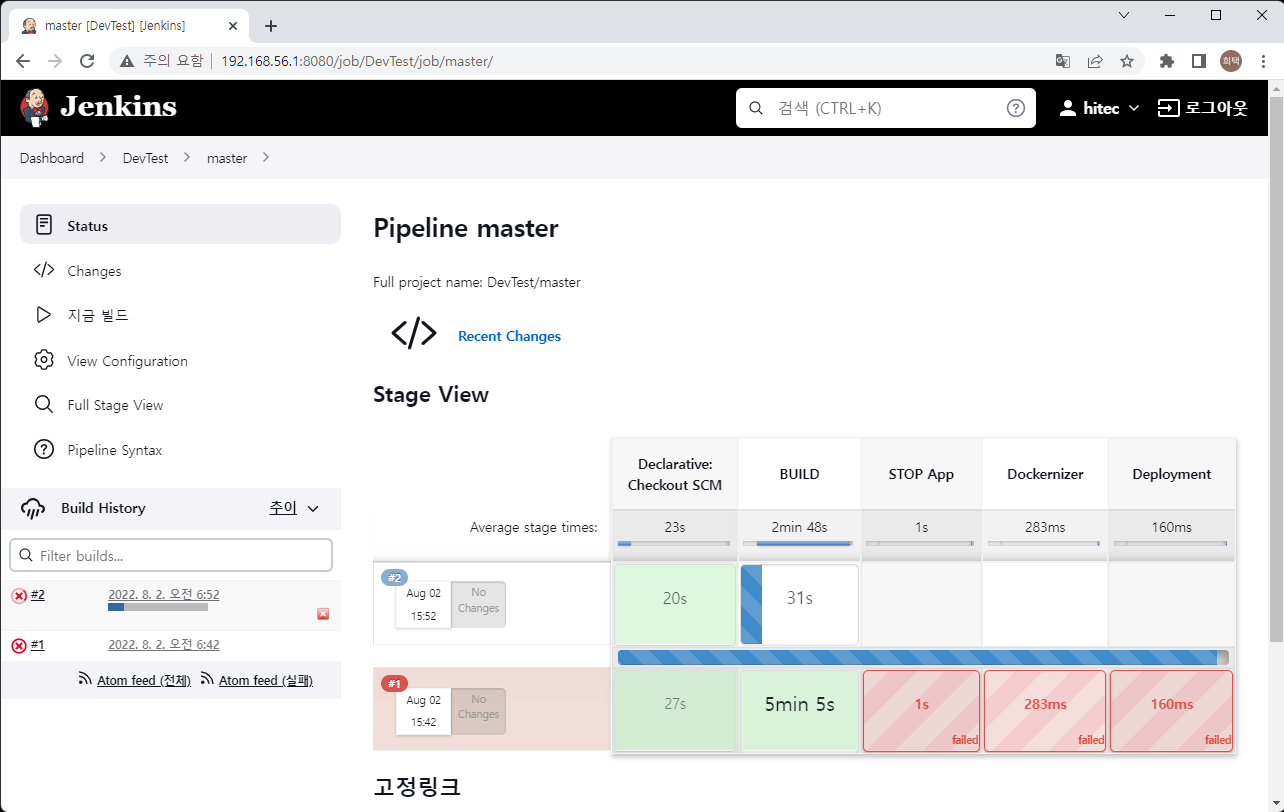Image resolution: width=1284 pixels, height=812 pixels.
Task: Click the browser back arrow
Action: coord(23,61)
